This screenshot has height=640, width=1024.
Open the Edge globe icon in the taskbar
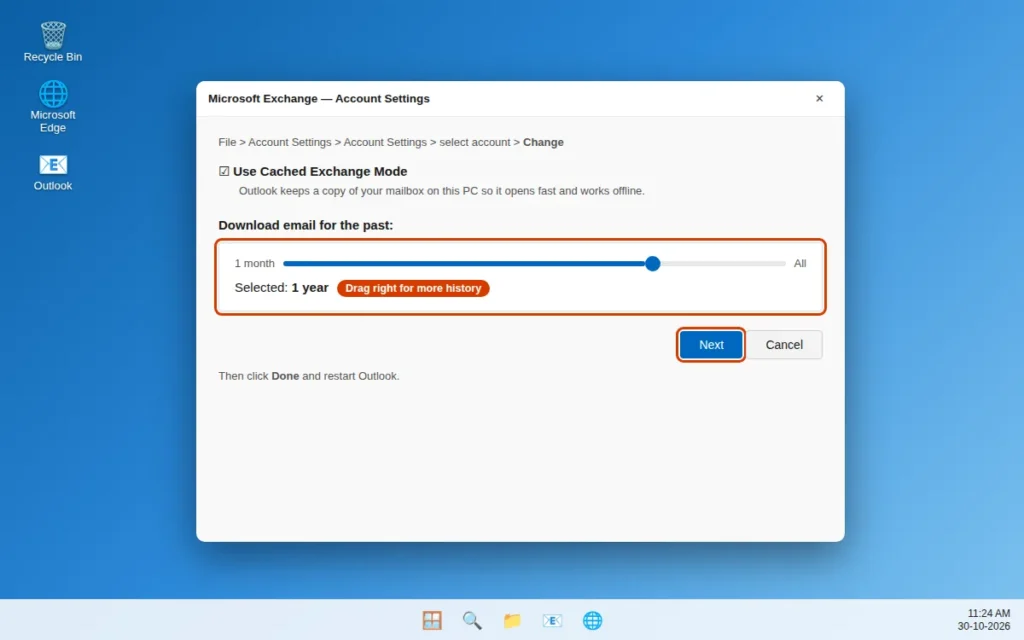592,620
